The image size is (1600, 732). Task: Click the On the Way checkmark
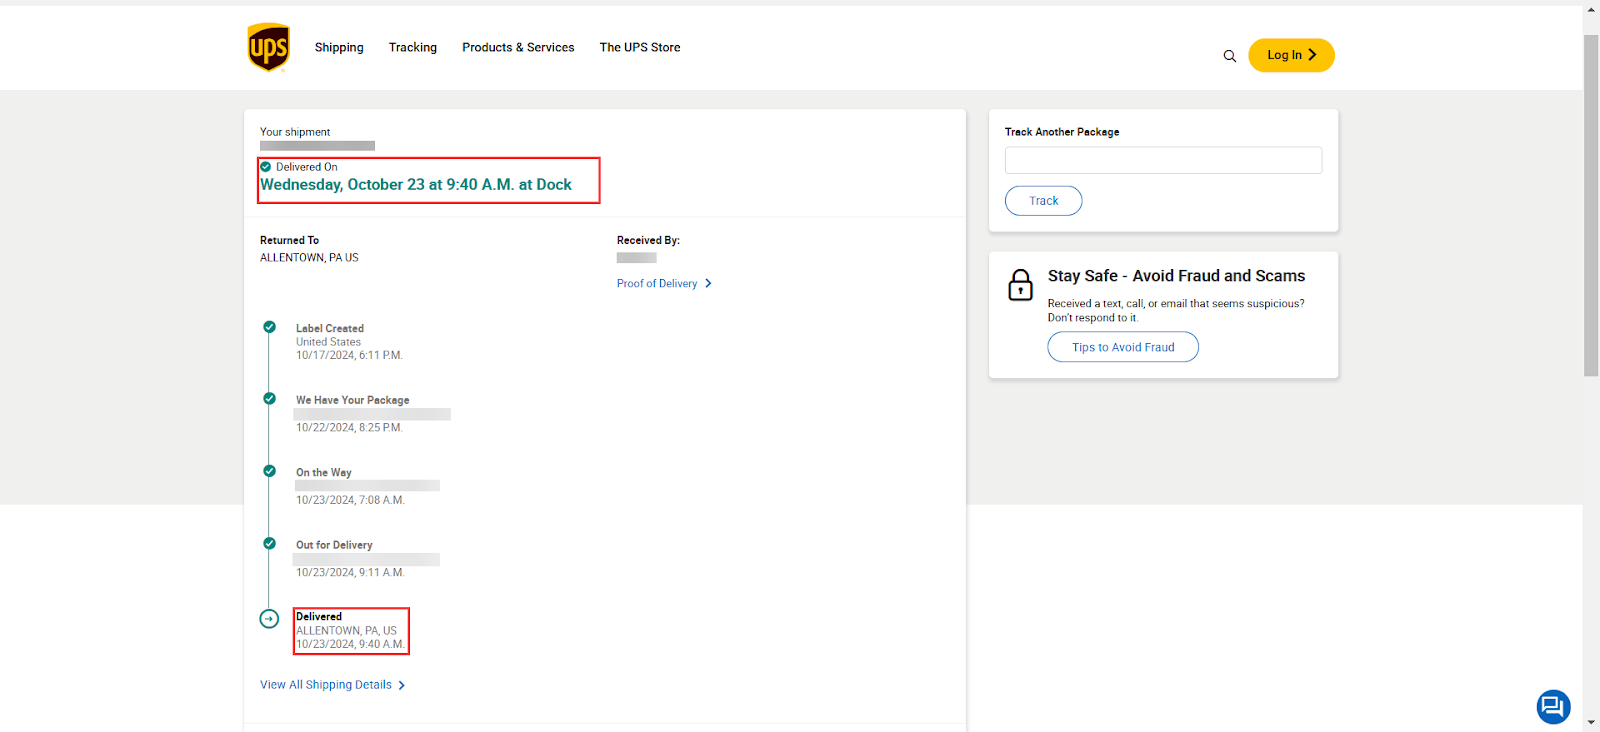pyautogui.click(x=269, y=471)
